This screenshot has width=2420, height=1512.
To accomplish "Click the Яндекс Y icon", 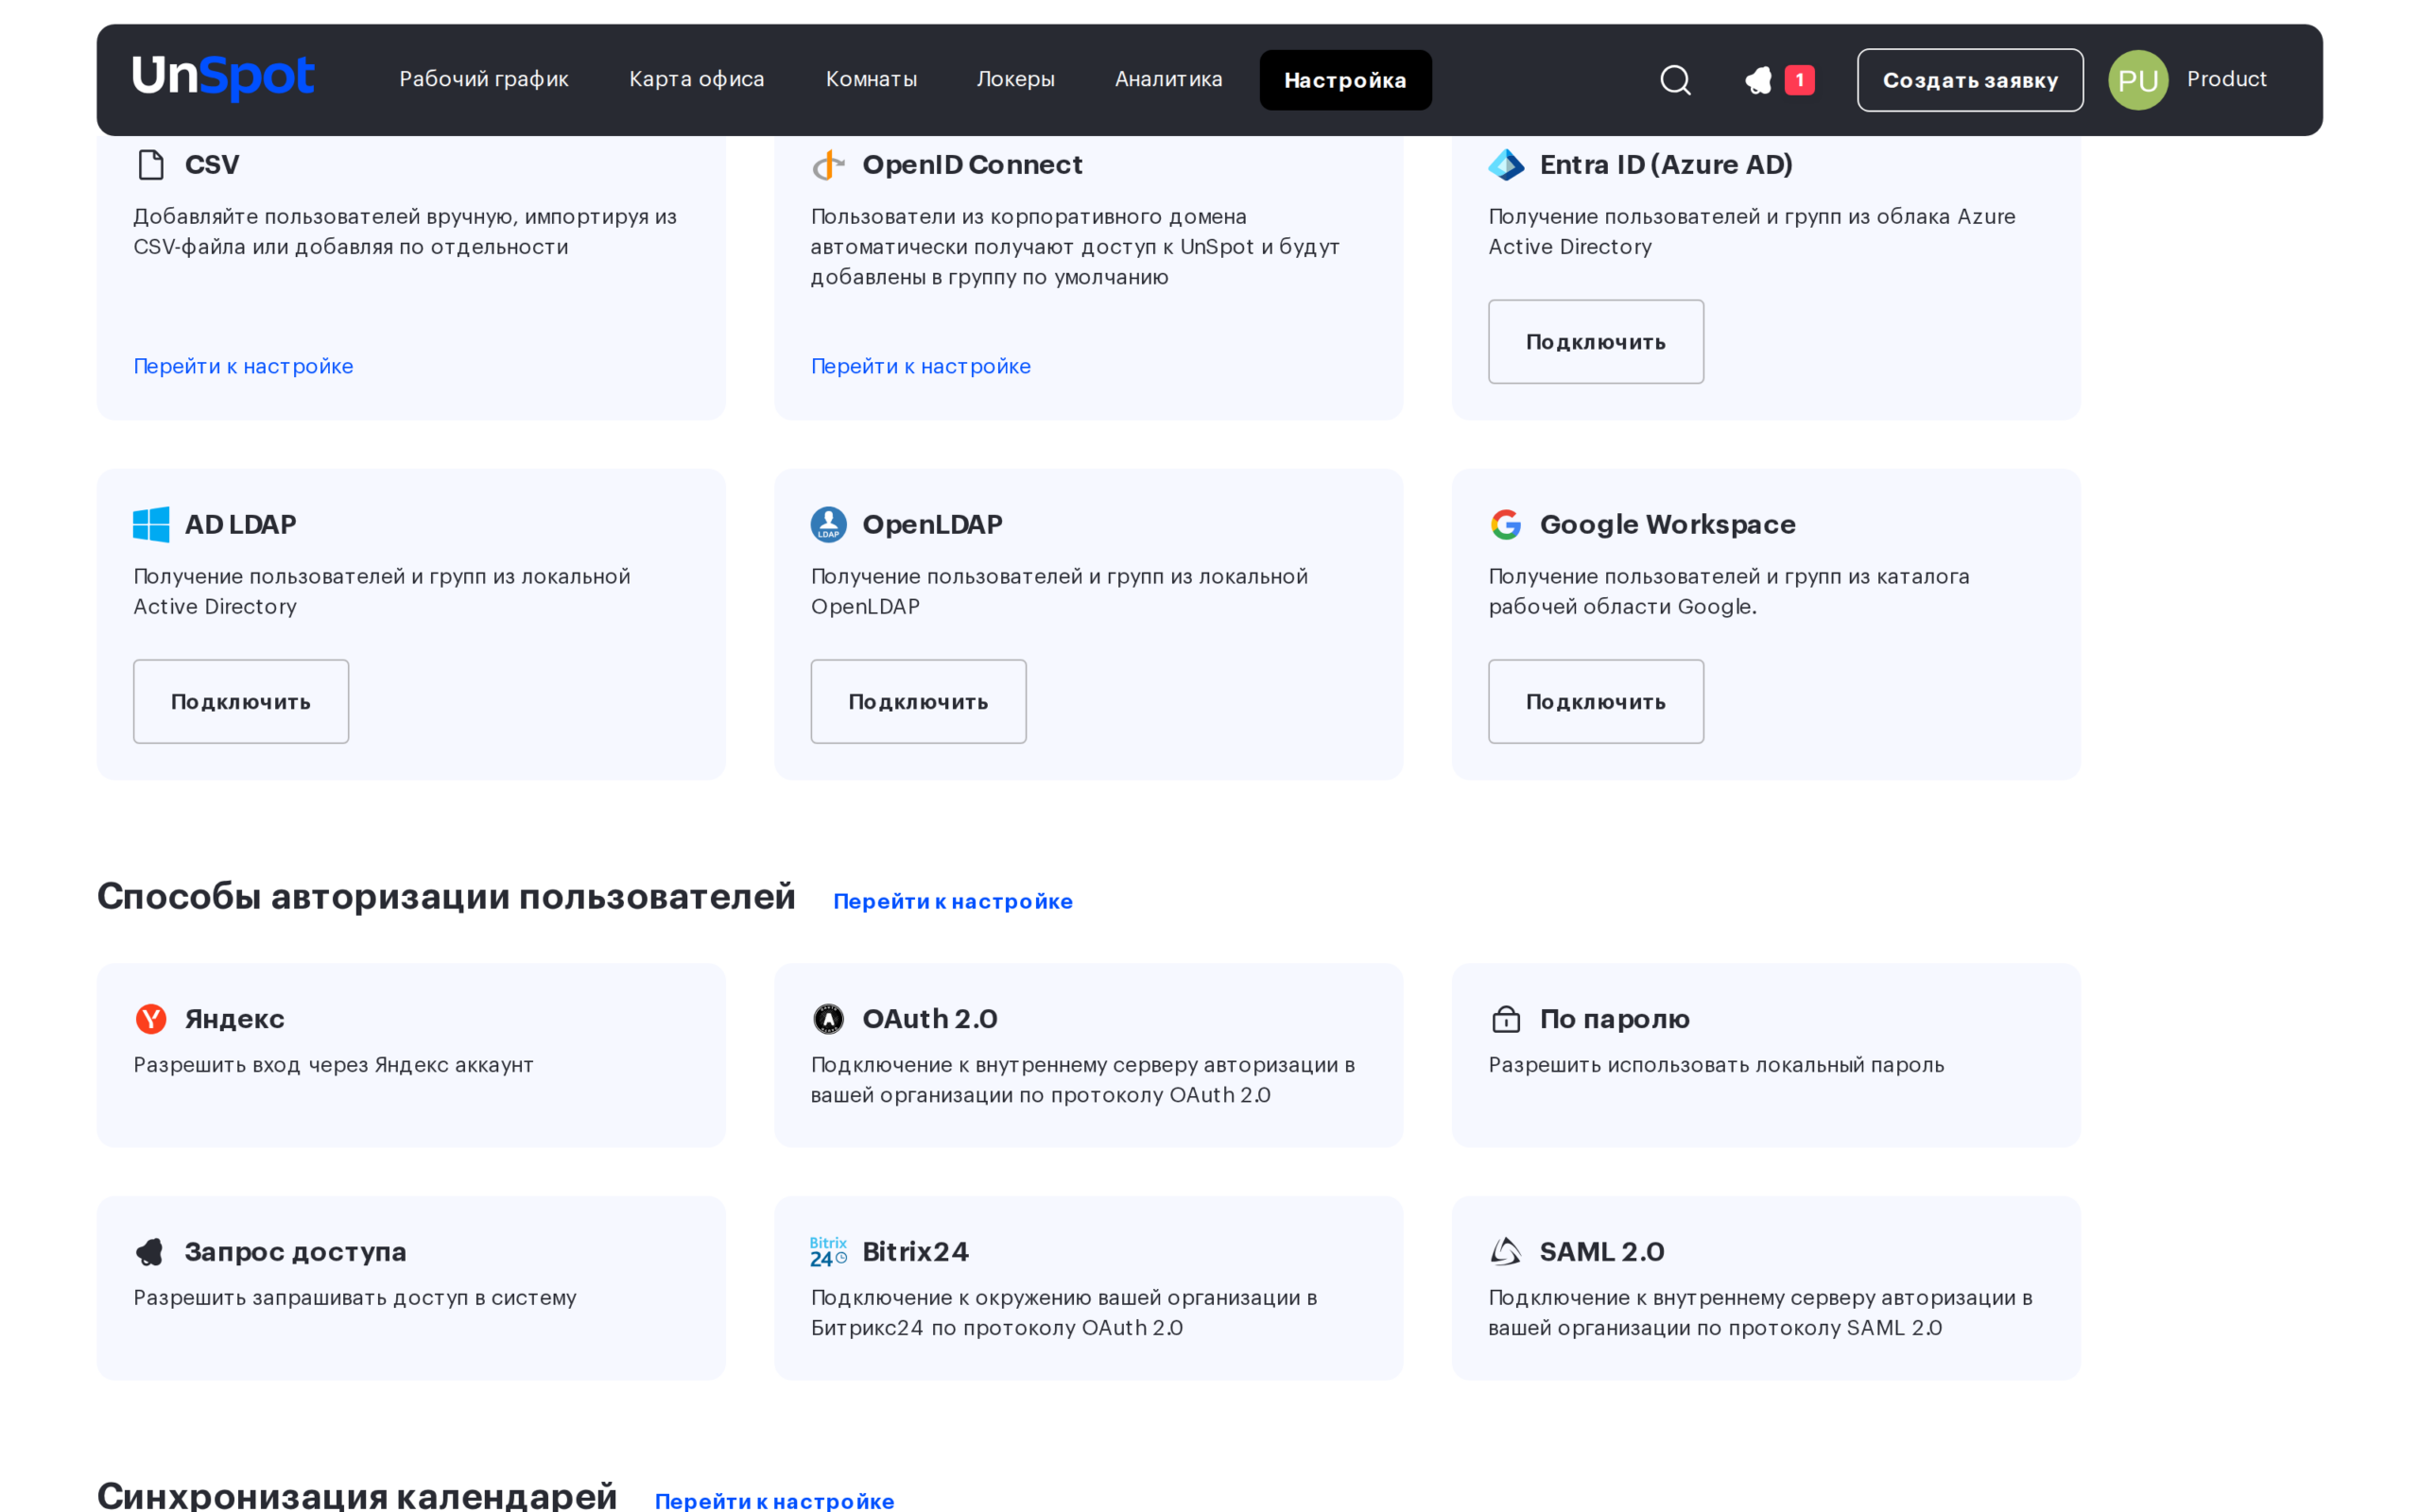I will pos(151,1018).
